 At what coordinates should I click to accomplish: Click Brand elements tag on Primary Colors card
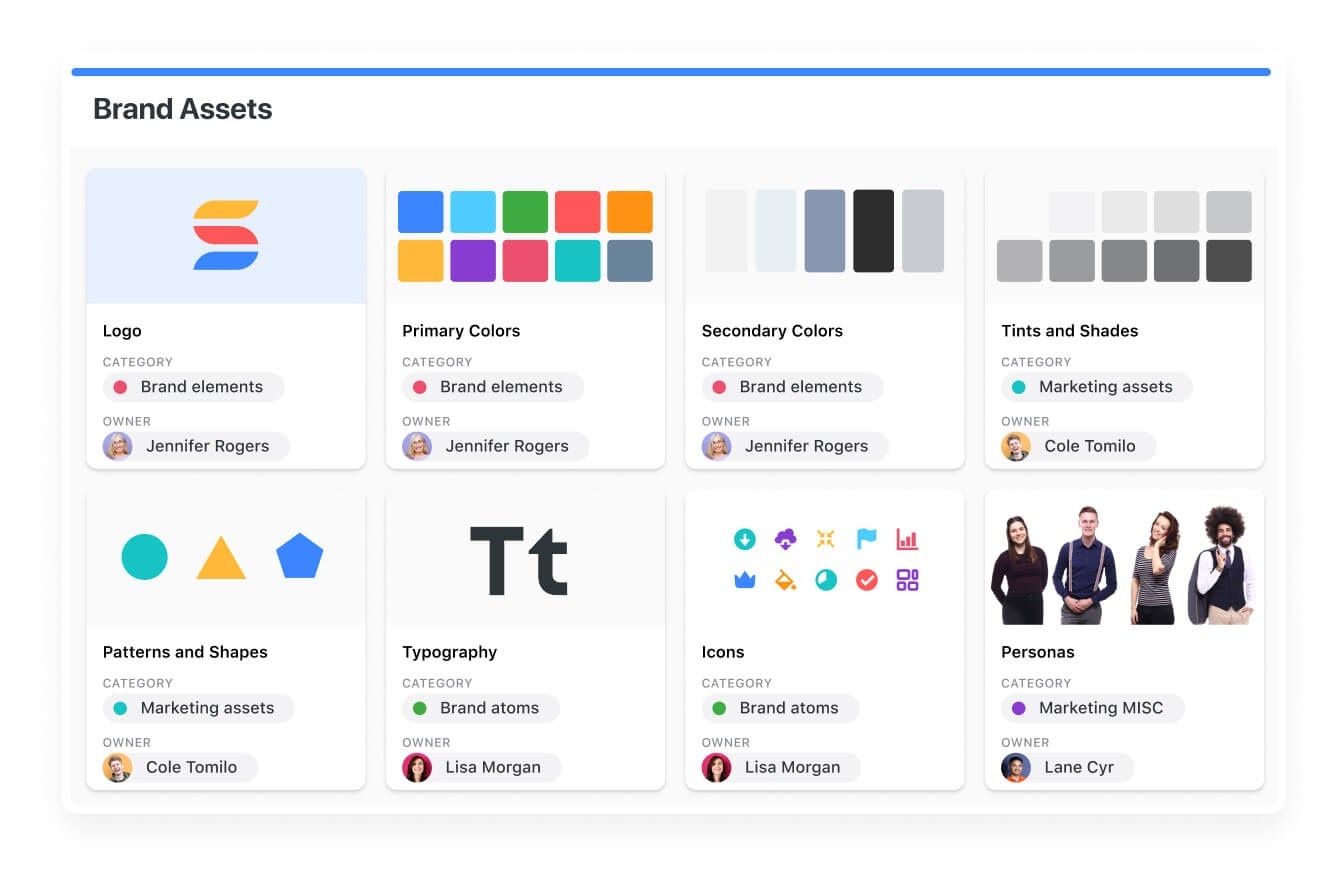tap(493, 387)
